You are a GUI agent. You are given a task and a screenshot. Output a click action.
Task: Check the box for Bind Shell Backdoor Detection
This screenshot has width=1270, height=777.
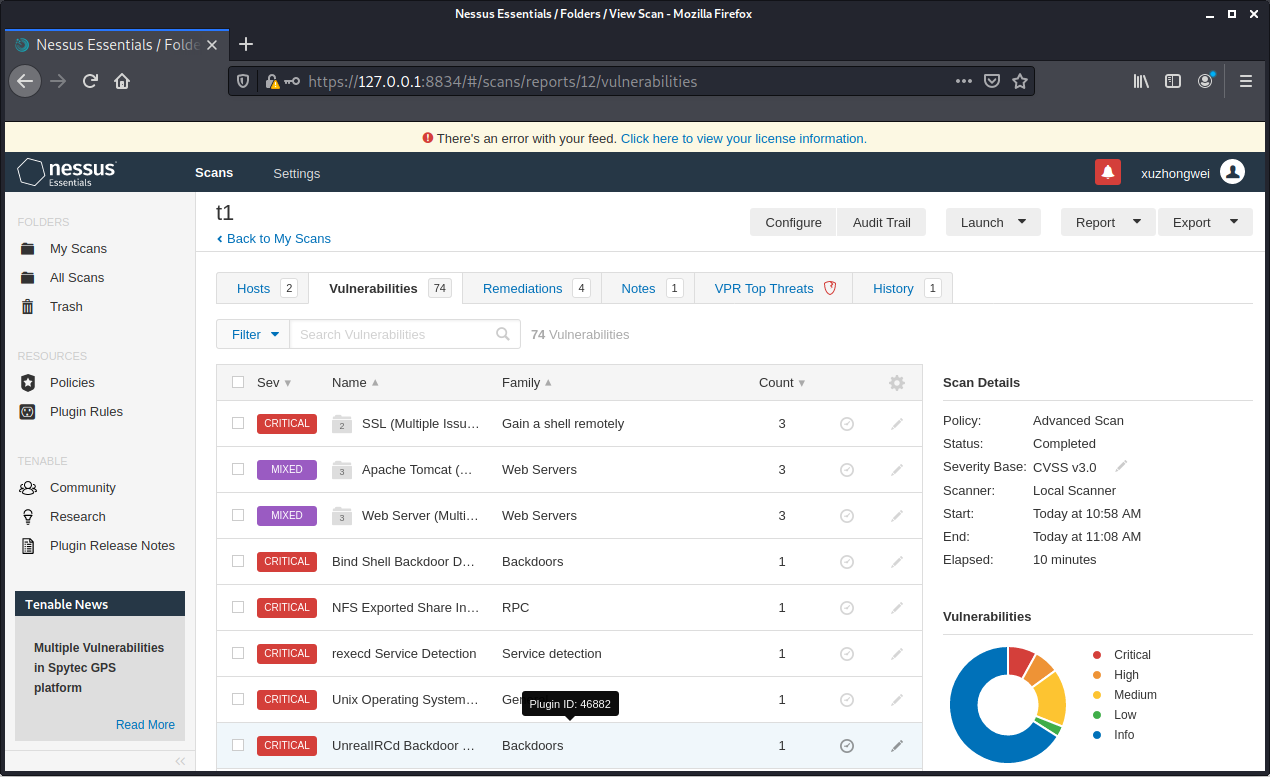[x=238, y=561]
